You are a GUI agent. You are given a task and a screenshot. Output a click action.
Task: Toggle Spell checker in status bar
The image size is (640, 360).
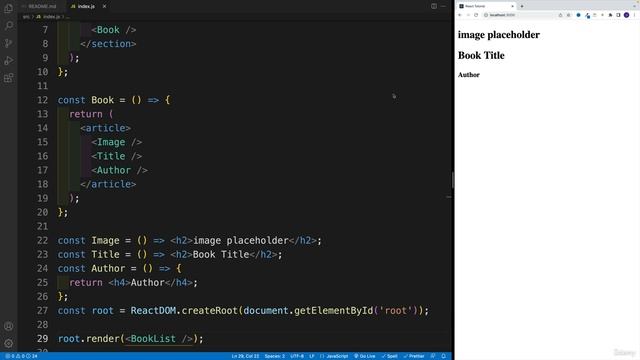pyautogui.click(x=389, y=356)
